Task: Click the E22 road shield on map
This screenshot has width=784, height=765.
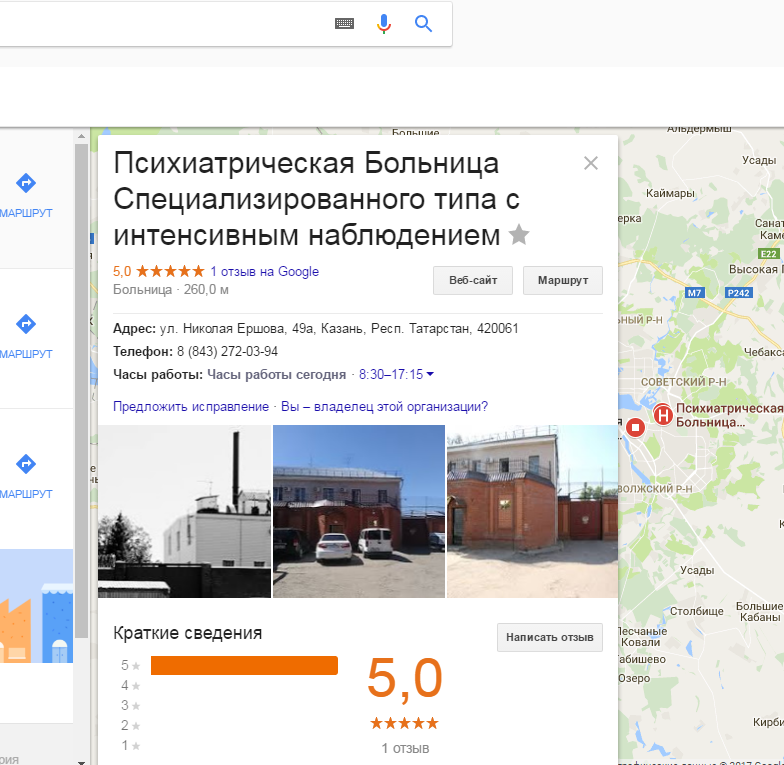Action: (768, 254)
